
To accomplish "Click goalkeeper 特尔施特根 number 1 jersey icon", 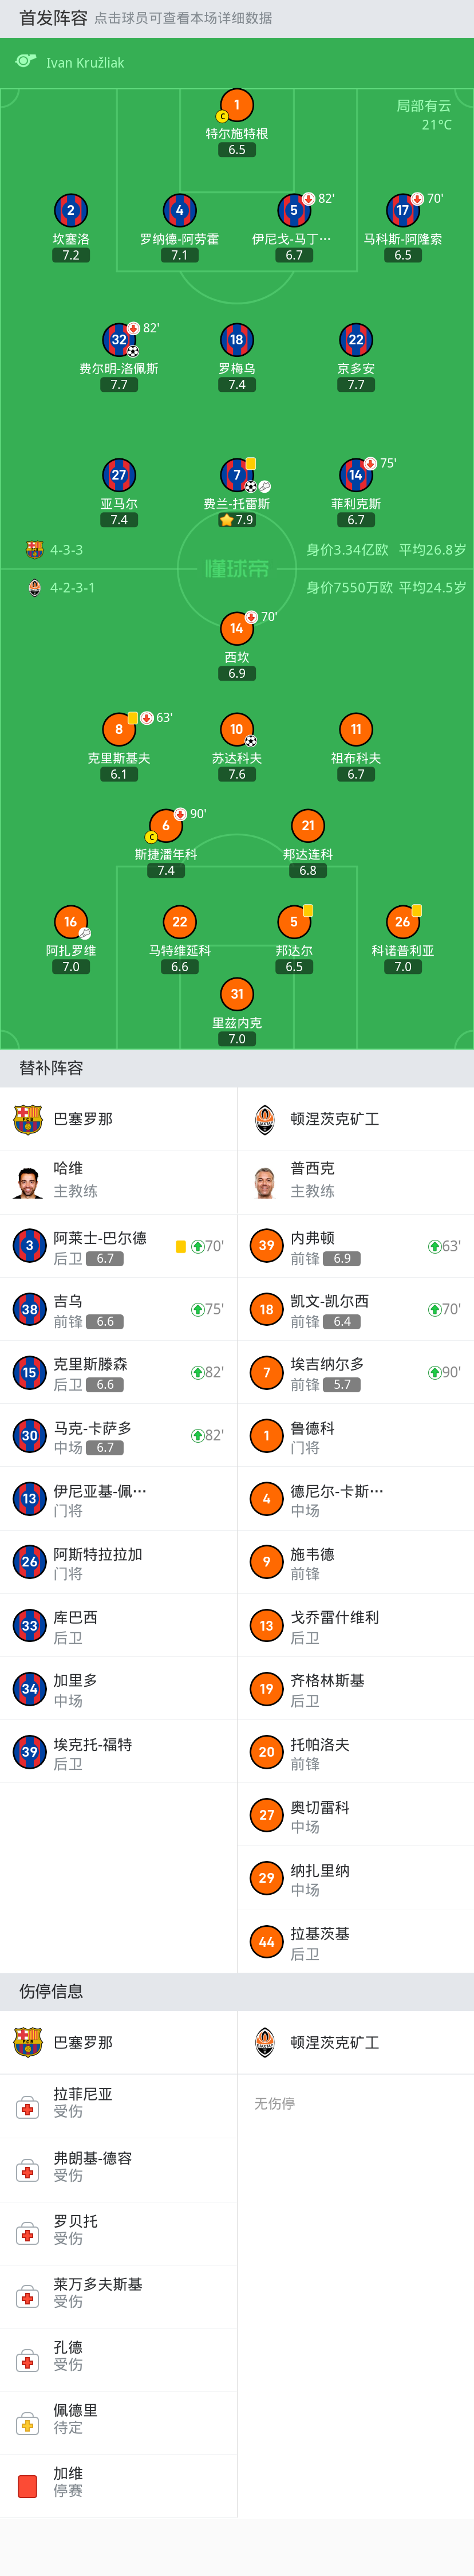I will 237,105.
